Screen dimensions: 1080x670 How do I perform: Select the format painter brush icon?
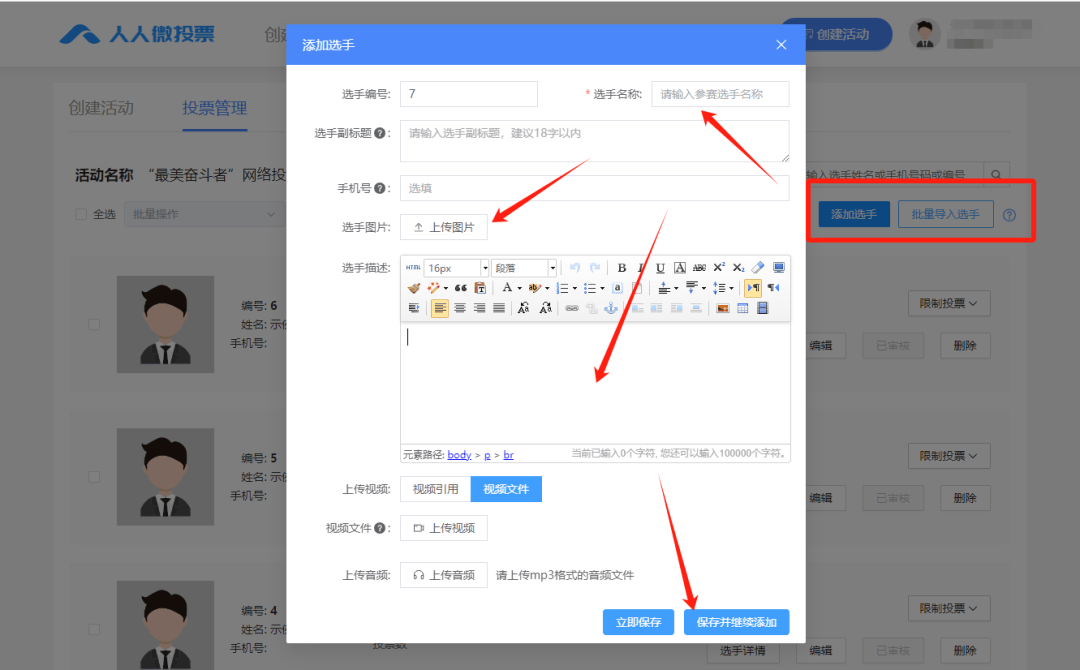click(414, 288)
